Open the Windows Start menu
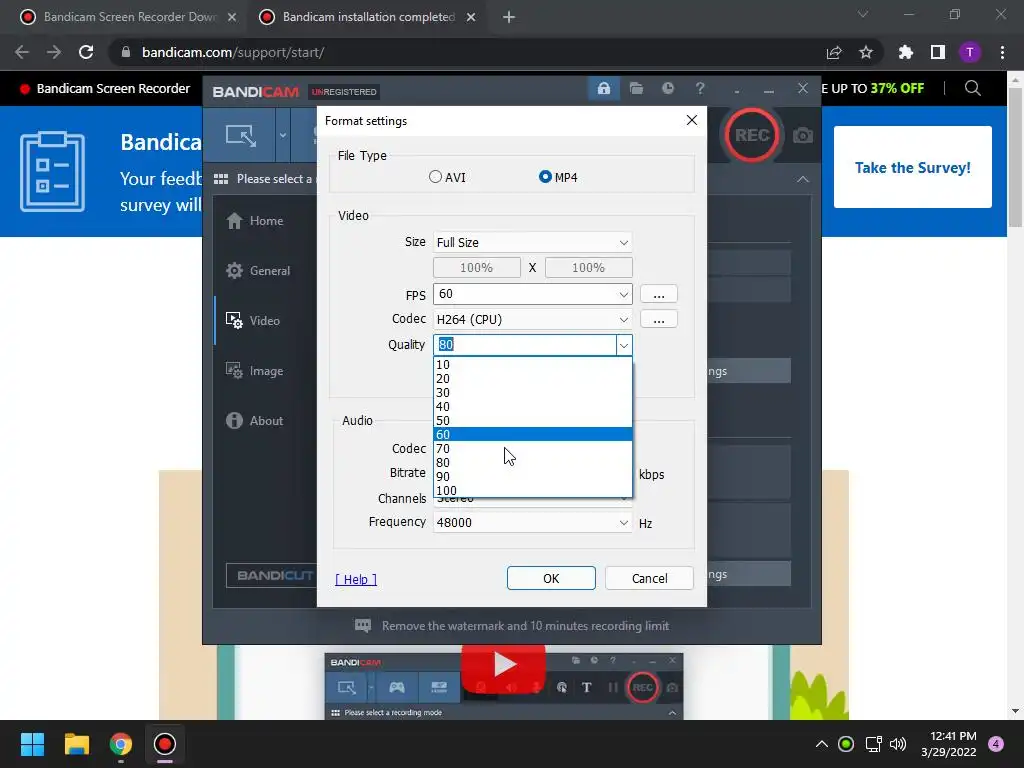This screenshot has height=768, width=1024. [32, 744]
